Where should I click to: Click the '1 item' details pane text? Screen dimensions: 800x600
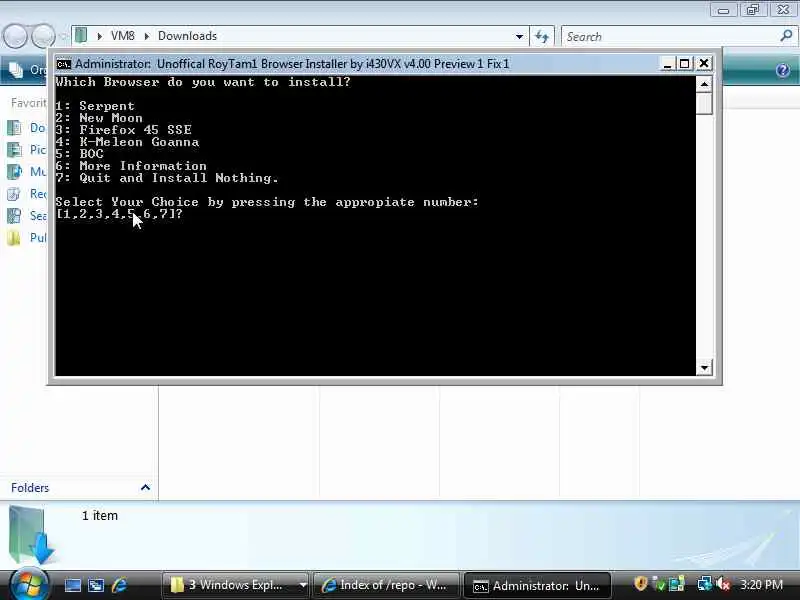pyautogui.click(x=100, y=516)
